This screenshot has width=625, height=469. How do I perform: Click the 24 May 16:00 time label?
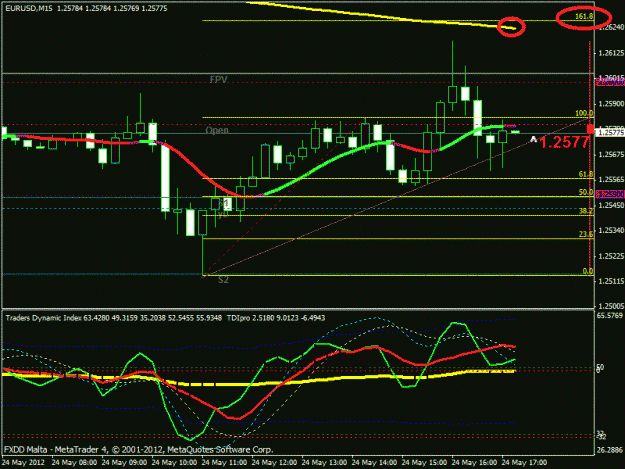click(x=475, y=463)
